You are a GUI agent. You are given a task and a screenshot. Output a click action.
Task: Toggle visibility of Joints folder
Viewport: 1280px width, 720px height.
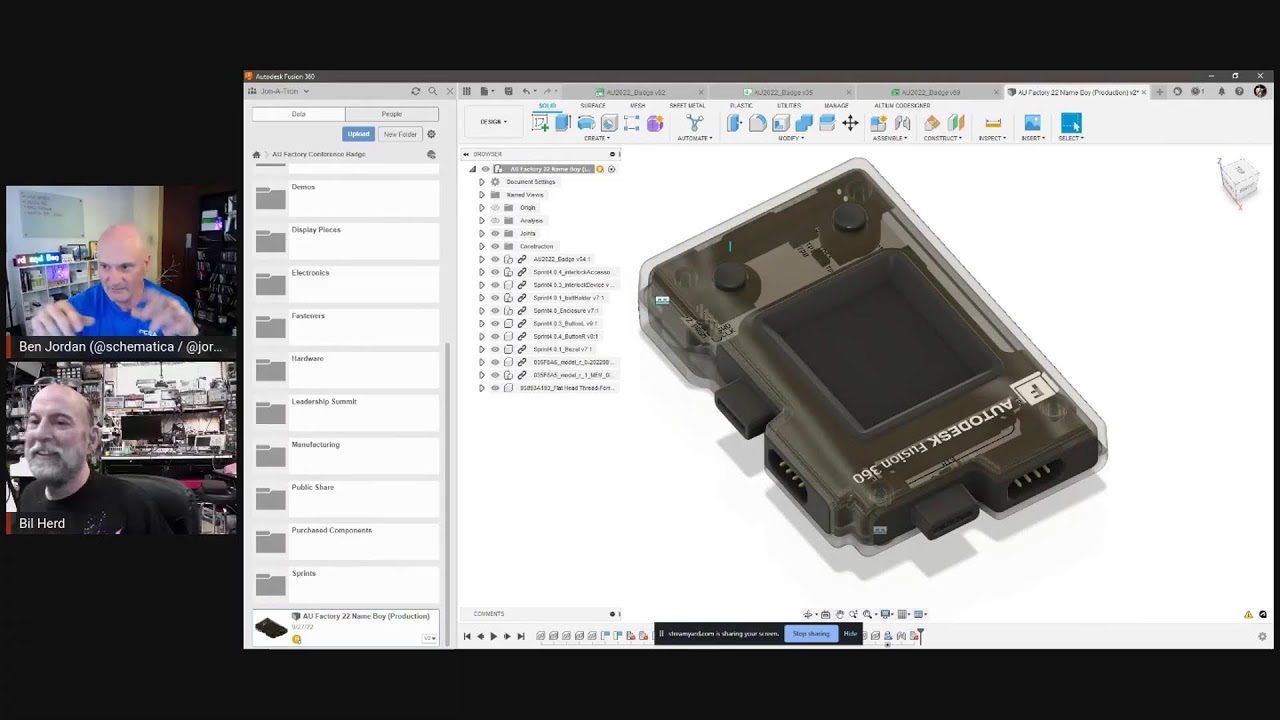[495, 233]
